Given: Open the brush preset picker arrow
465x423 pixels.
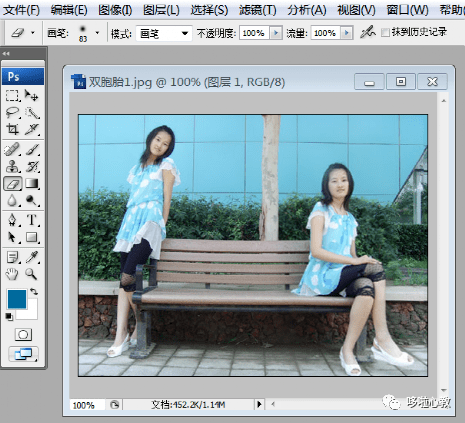Looking at the screenshot, I should (x=97, y=33).
